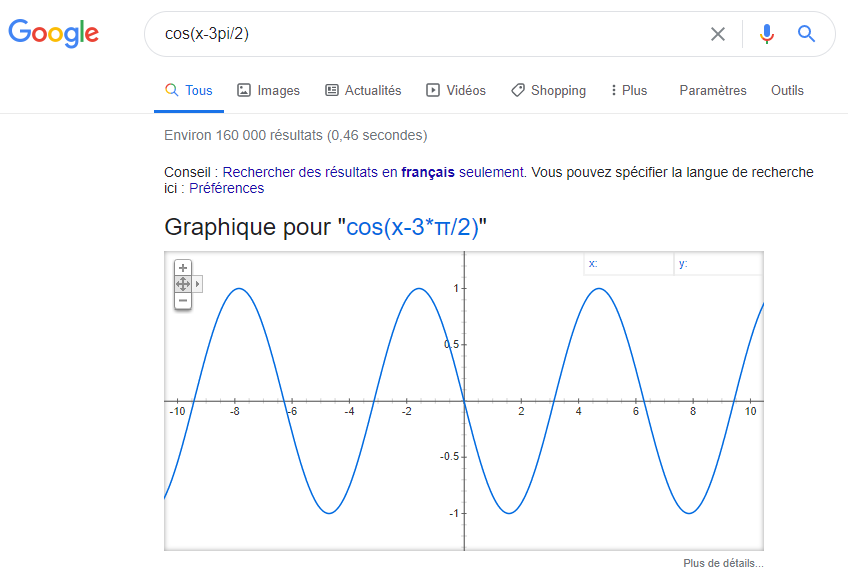848x582 pixels.
Task: Click the blue magnifier search button
Action: coord(806,34)
